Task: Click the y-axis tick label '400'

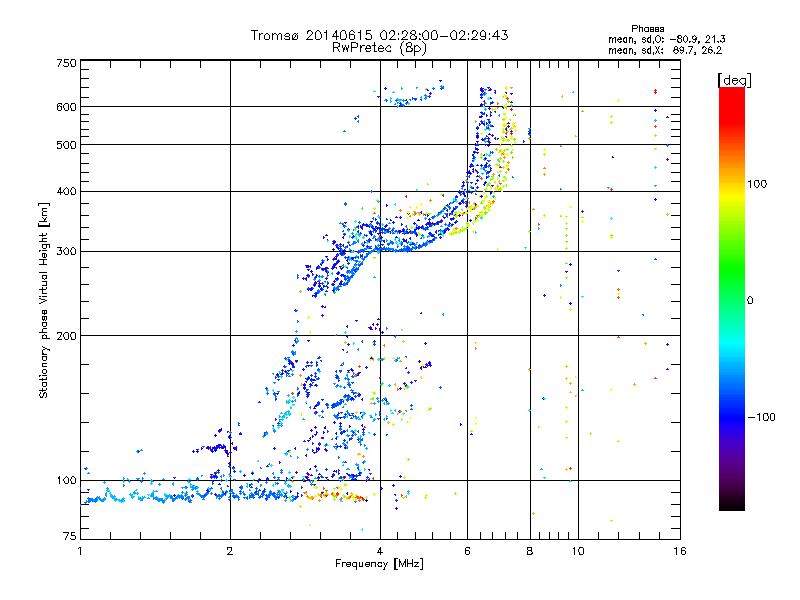Action: click(66, 191)
